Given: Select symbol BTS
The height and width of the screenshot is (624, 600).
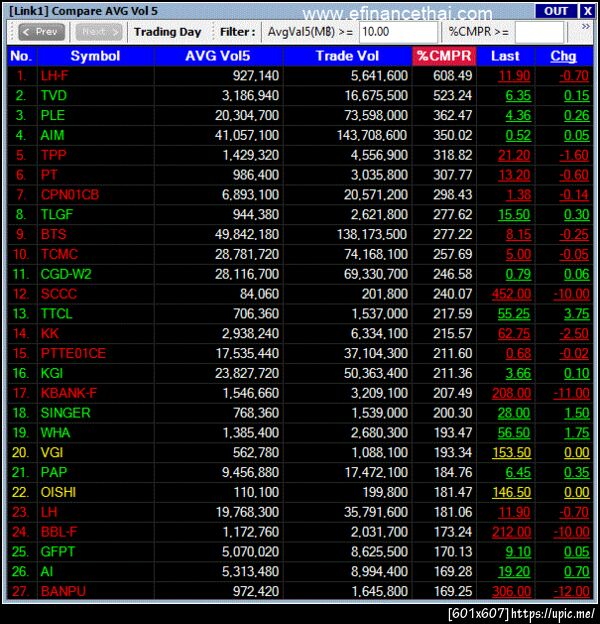Looking at the screenshot, I should pyautogui.click(x=53, y=234).
